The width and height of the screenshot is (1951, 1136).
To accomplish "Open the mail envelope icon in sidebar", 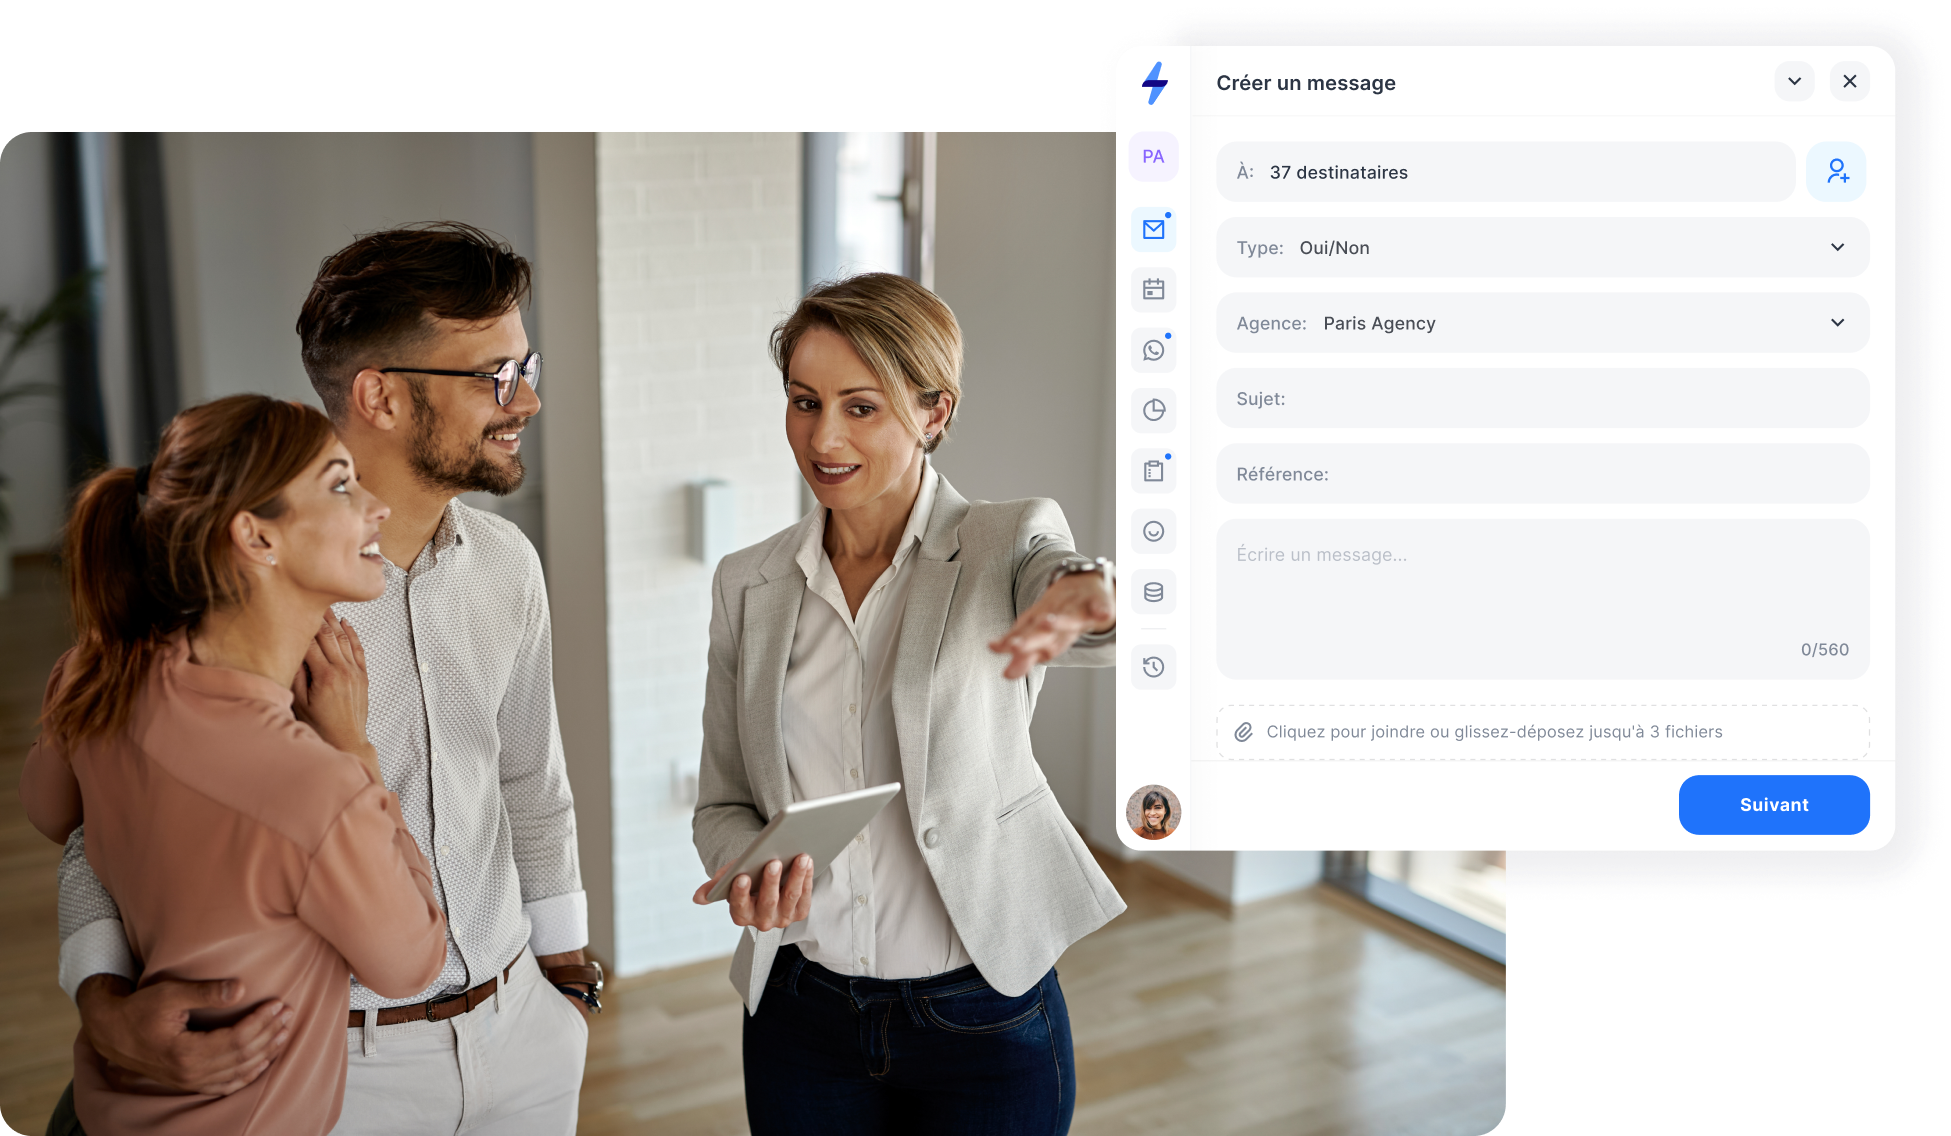I will click(1153, 229).
